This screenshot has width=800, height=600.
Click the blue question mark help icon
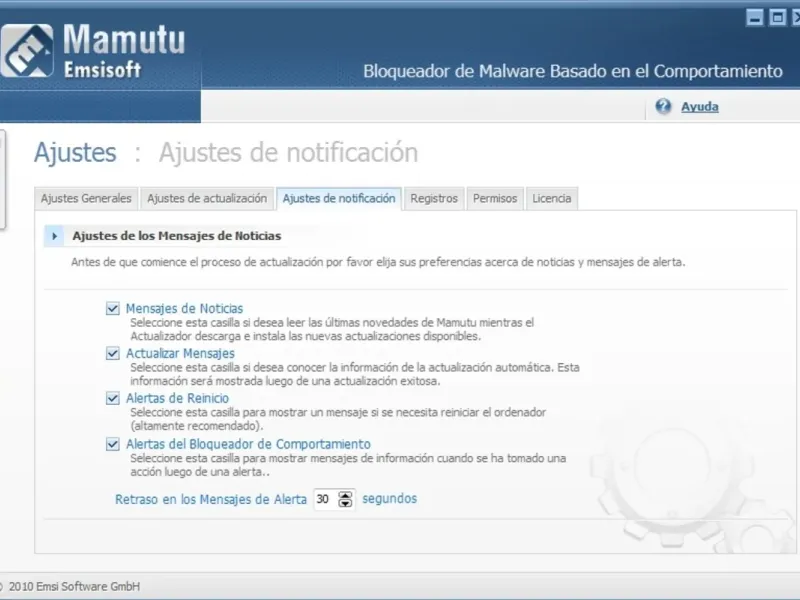663,106
